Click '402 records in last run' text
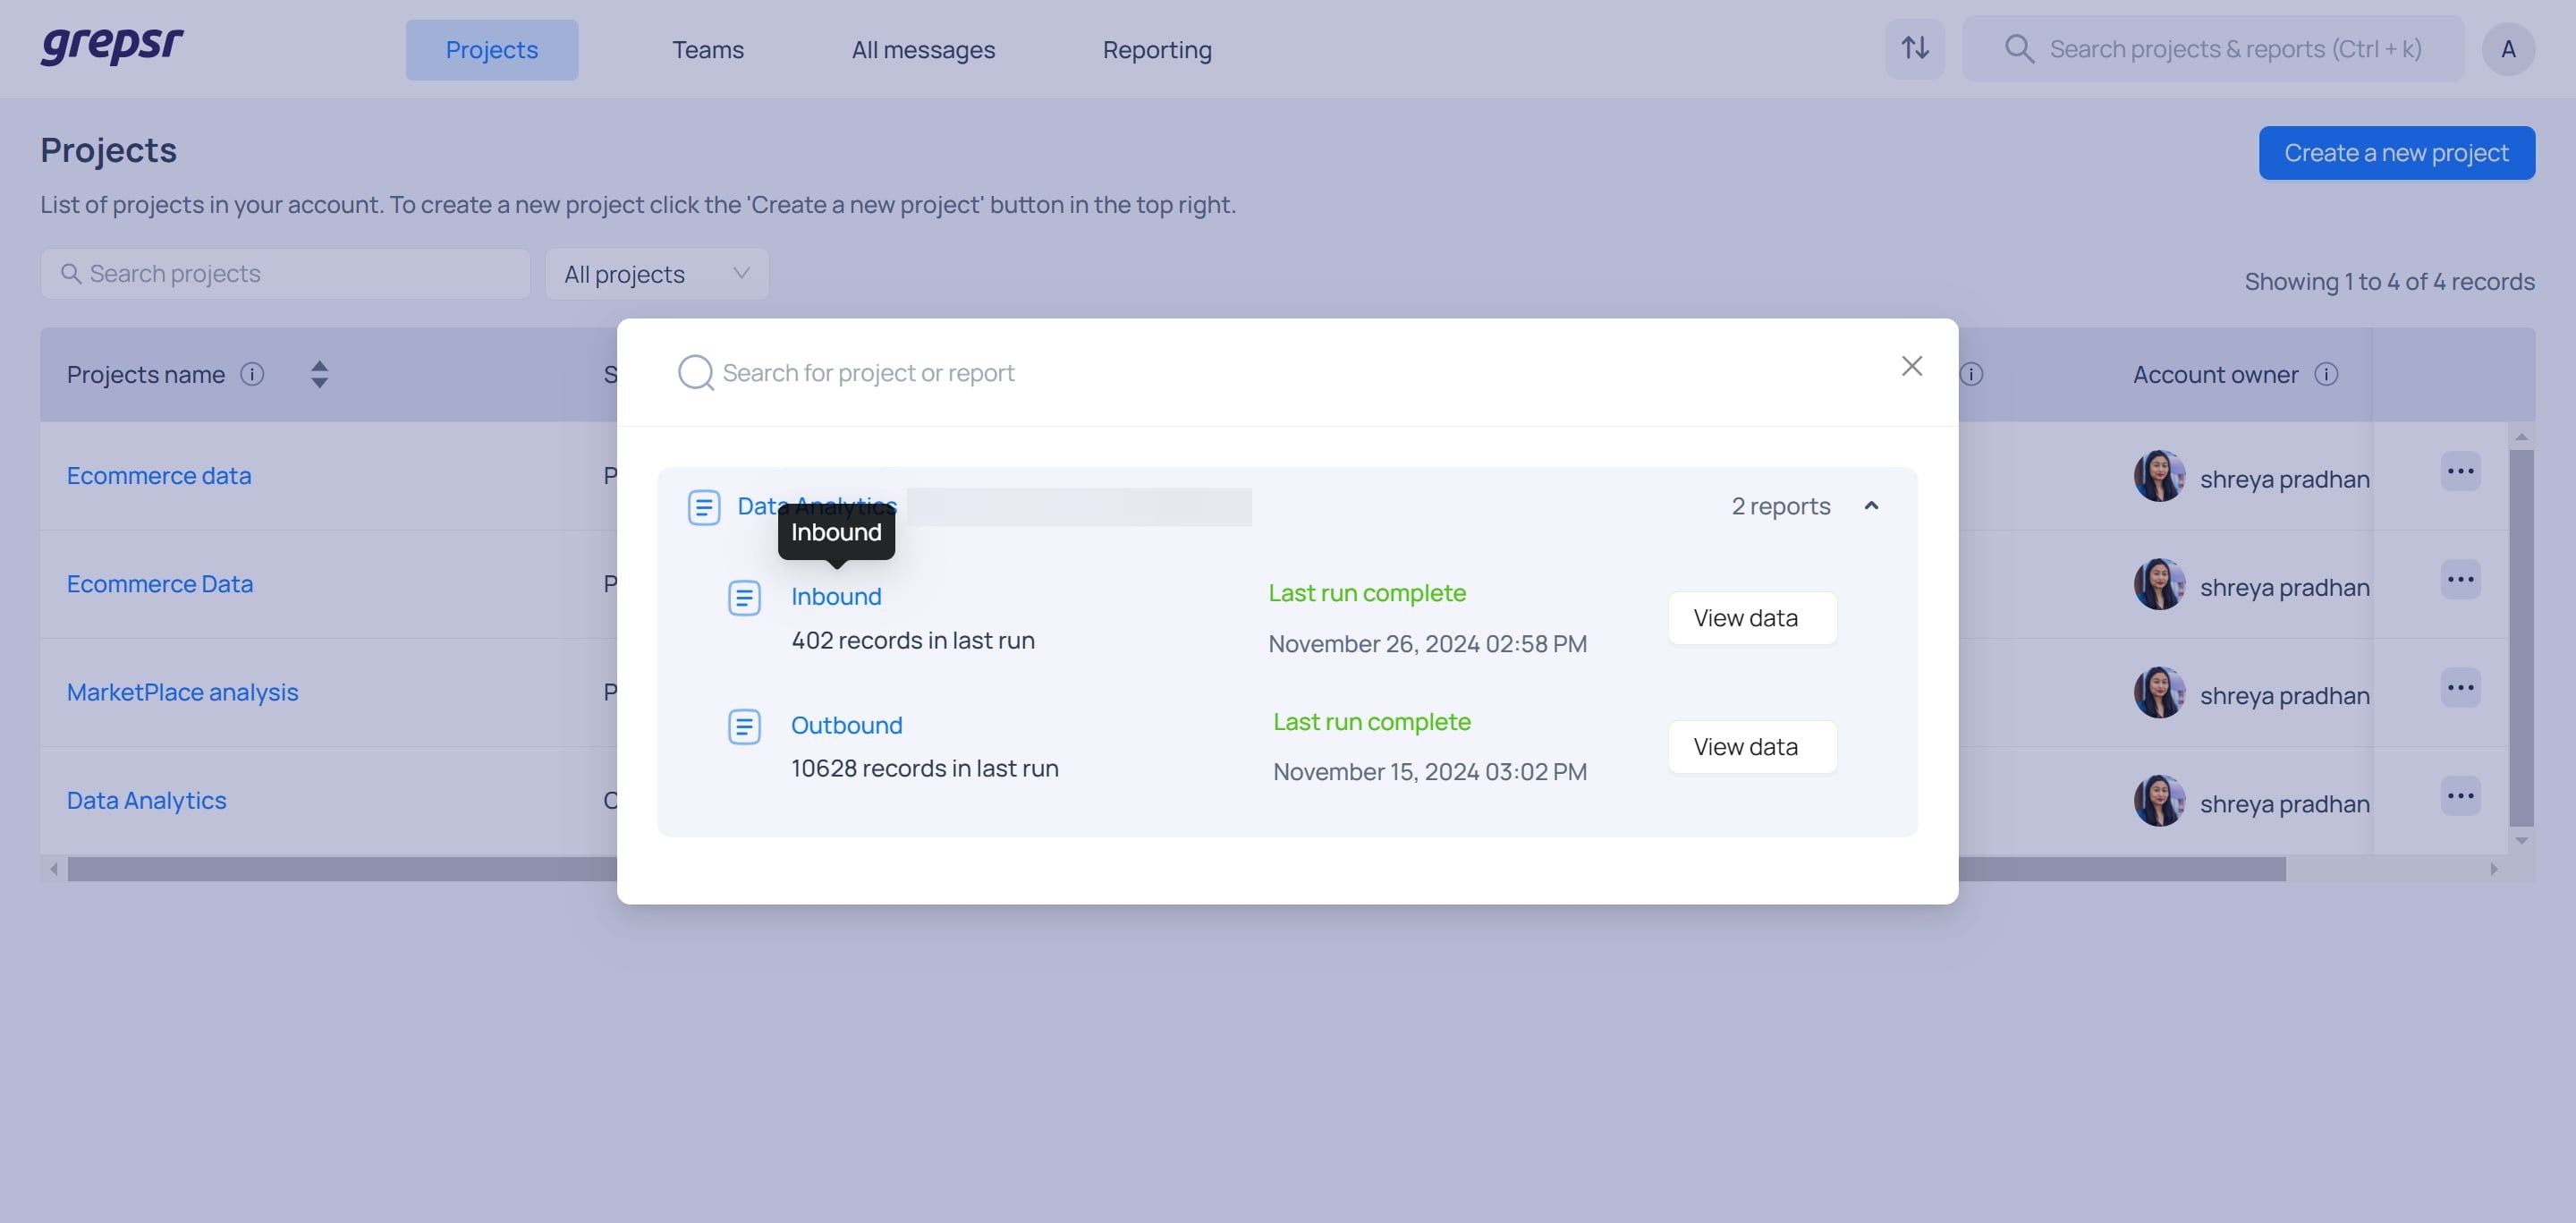This screenshot has height=1223, width=2576. (912, 640)
